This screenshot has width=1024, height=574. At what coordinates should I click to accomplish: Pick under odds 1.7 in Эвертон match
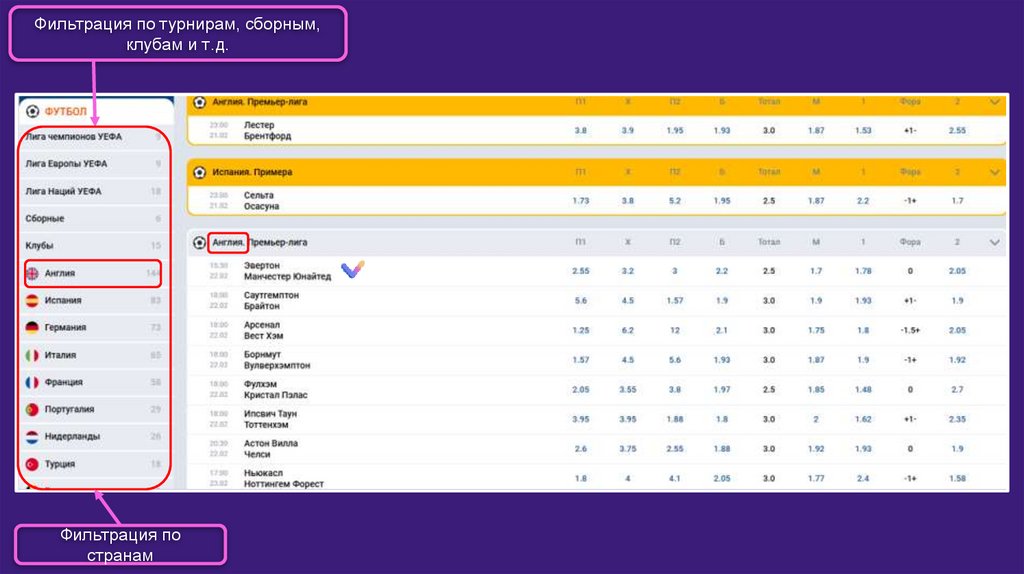coord(816,271)
